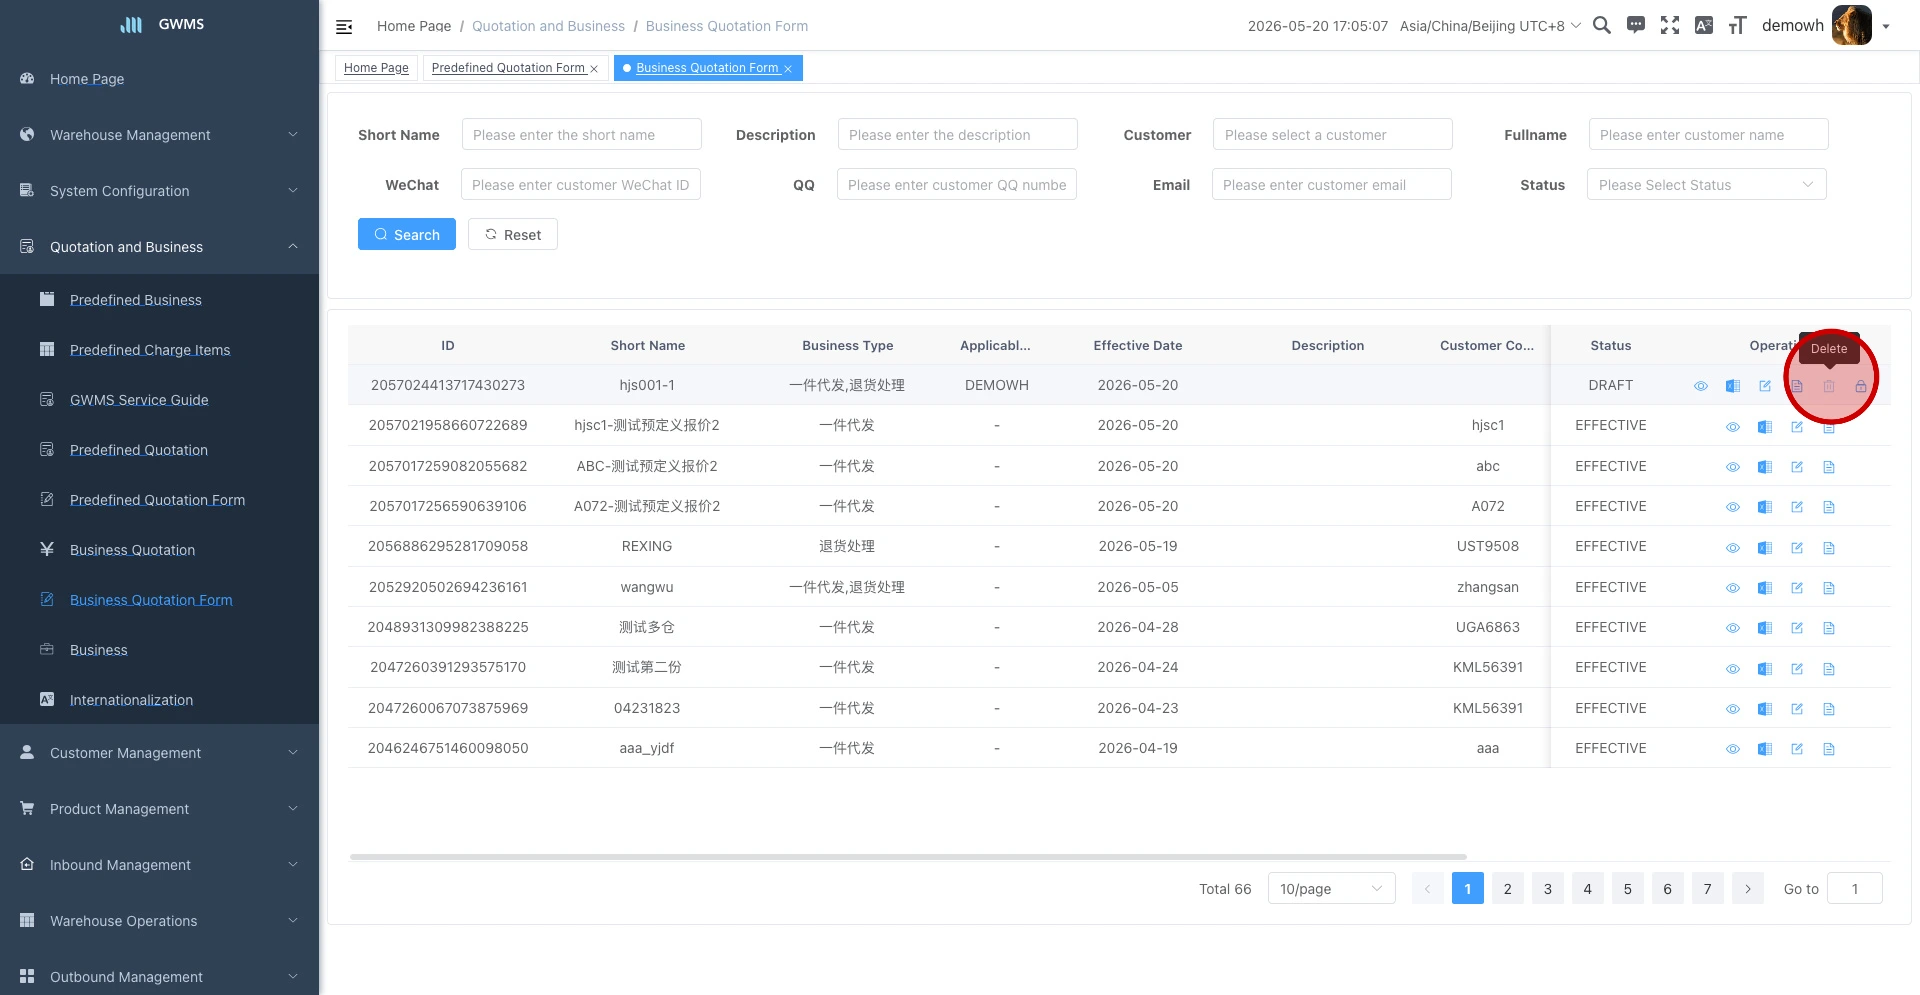Edit the aaa_yjdf quotation row

(1797, 749)
